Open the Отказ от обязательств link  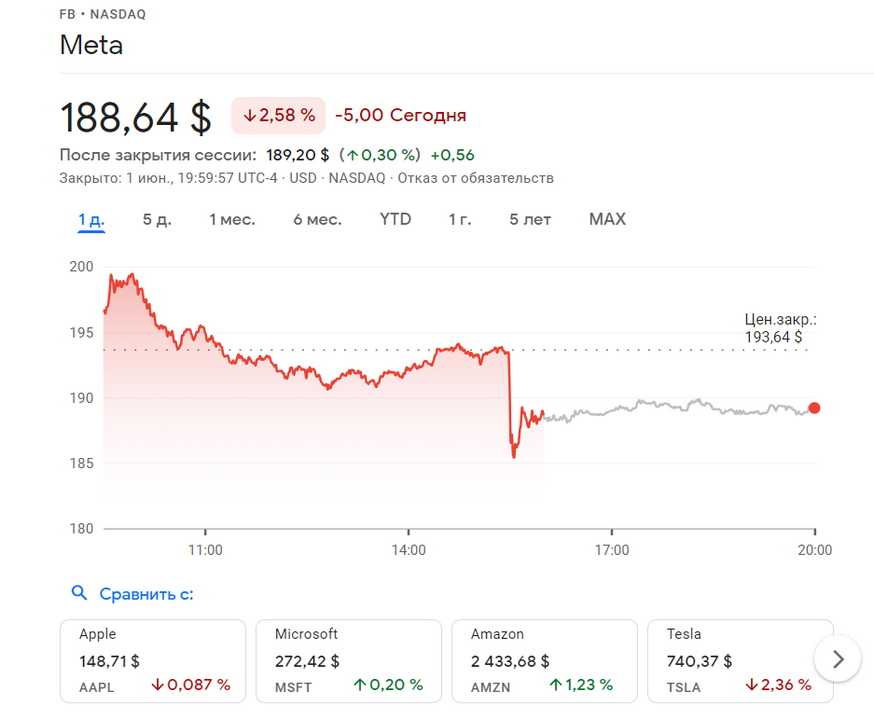476,178
